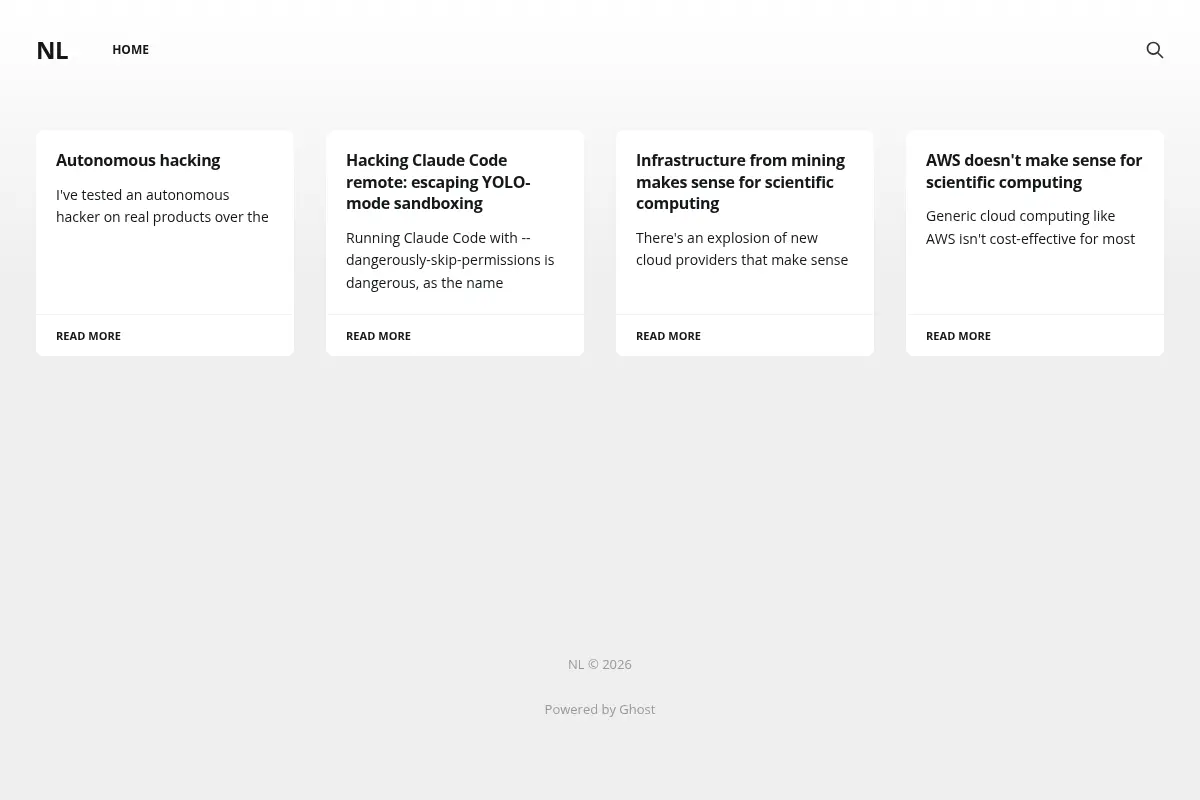Follow the 'Powered by Ghost' footer link

[600, 709]
